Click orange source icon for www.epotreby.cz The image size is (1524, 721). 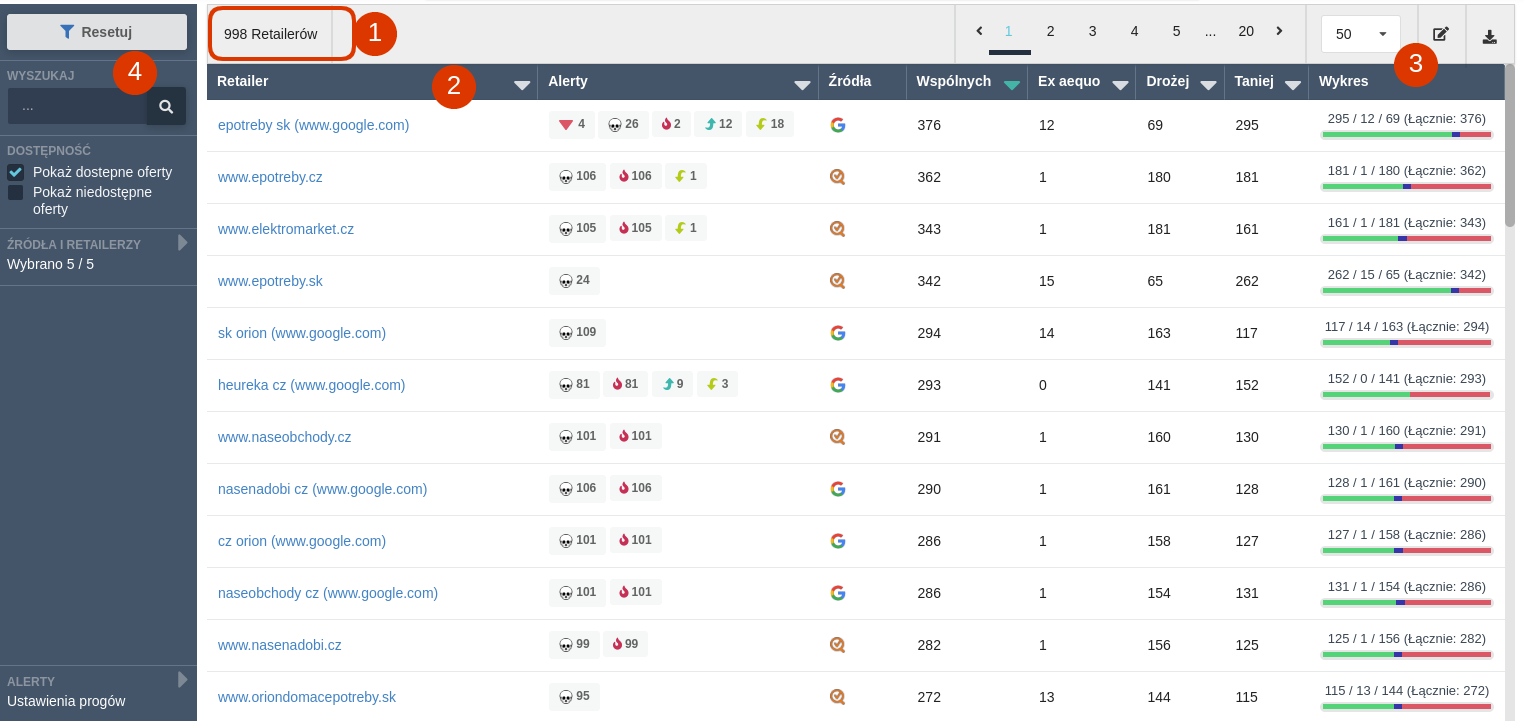click(x=838, y=177)
